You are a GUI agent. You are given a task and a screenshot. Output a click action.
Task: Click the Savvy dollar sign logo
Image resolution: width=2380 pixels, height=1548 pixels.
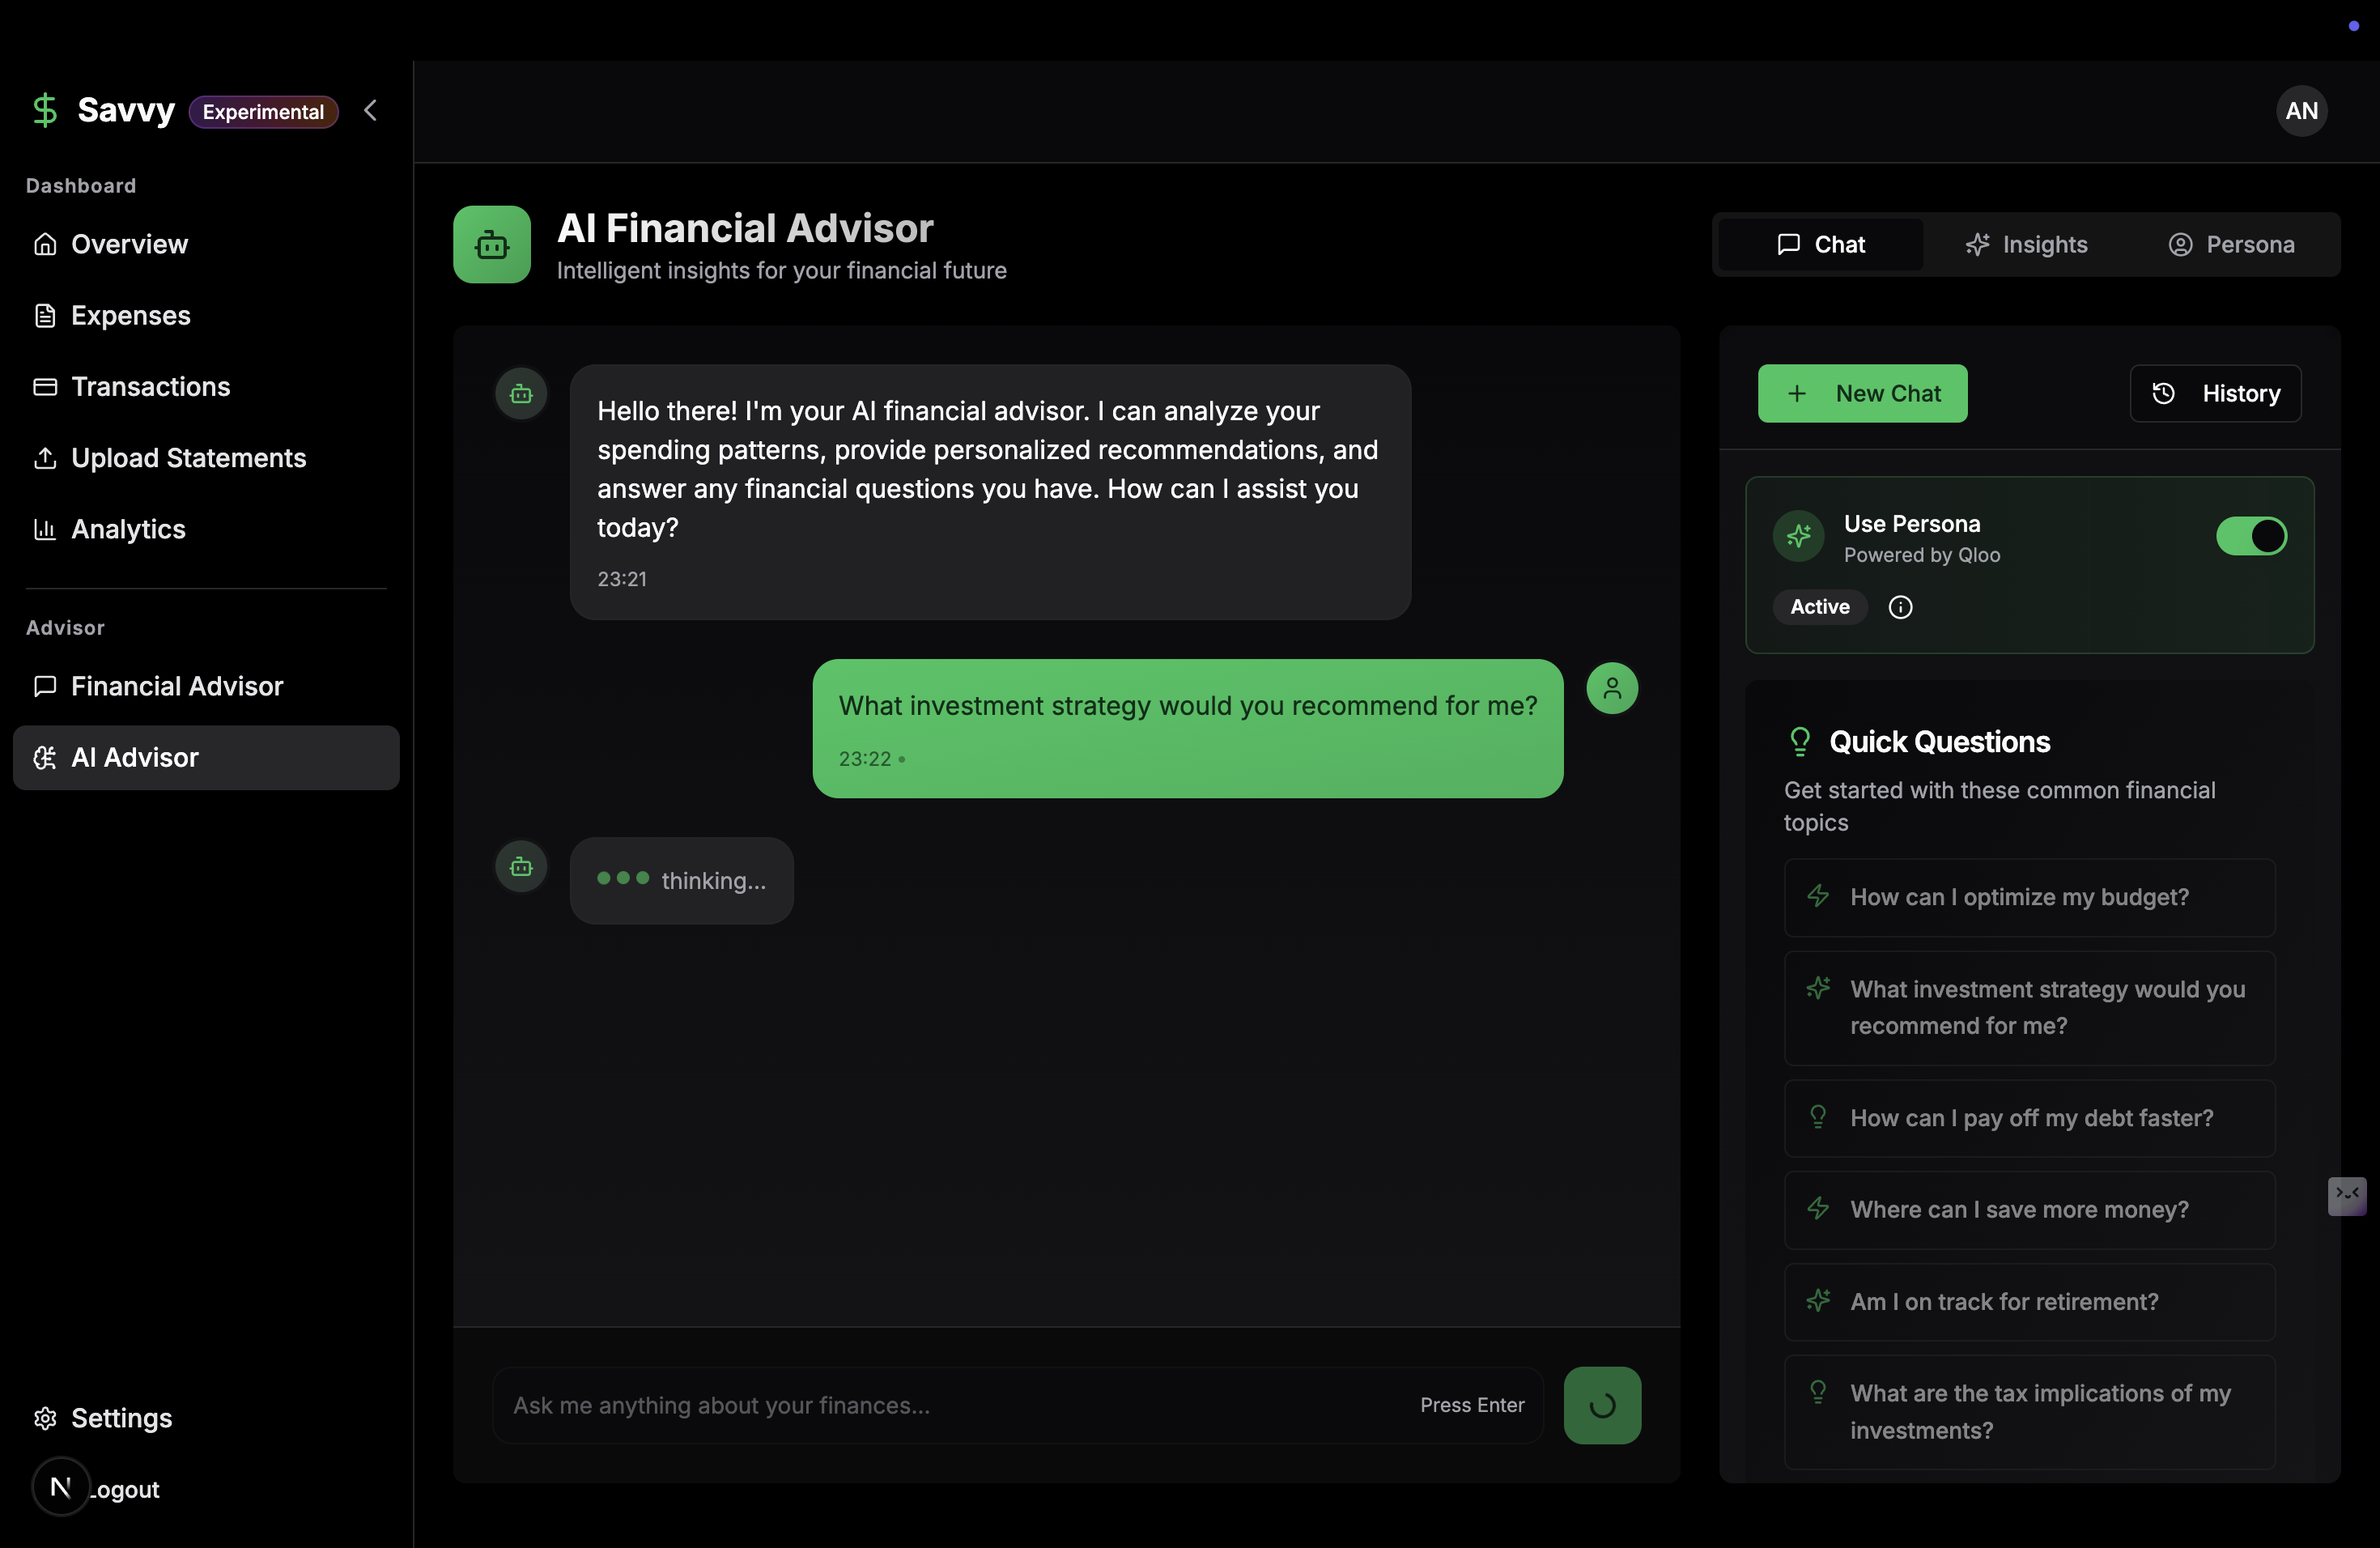[x=45, y=110]
